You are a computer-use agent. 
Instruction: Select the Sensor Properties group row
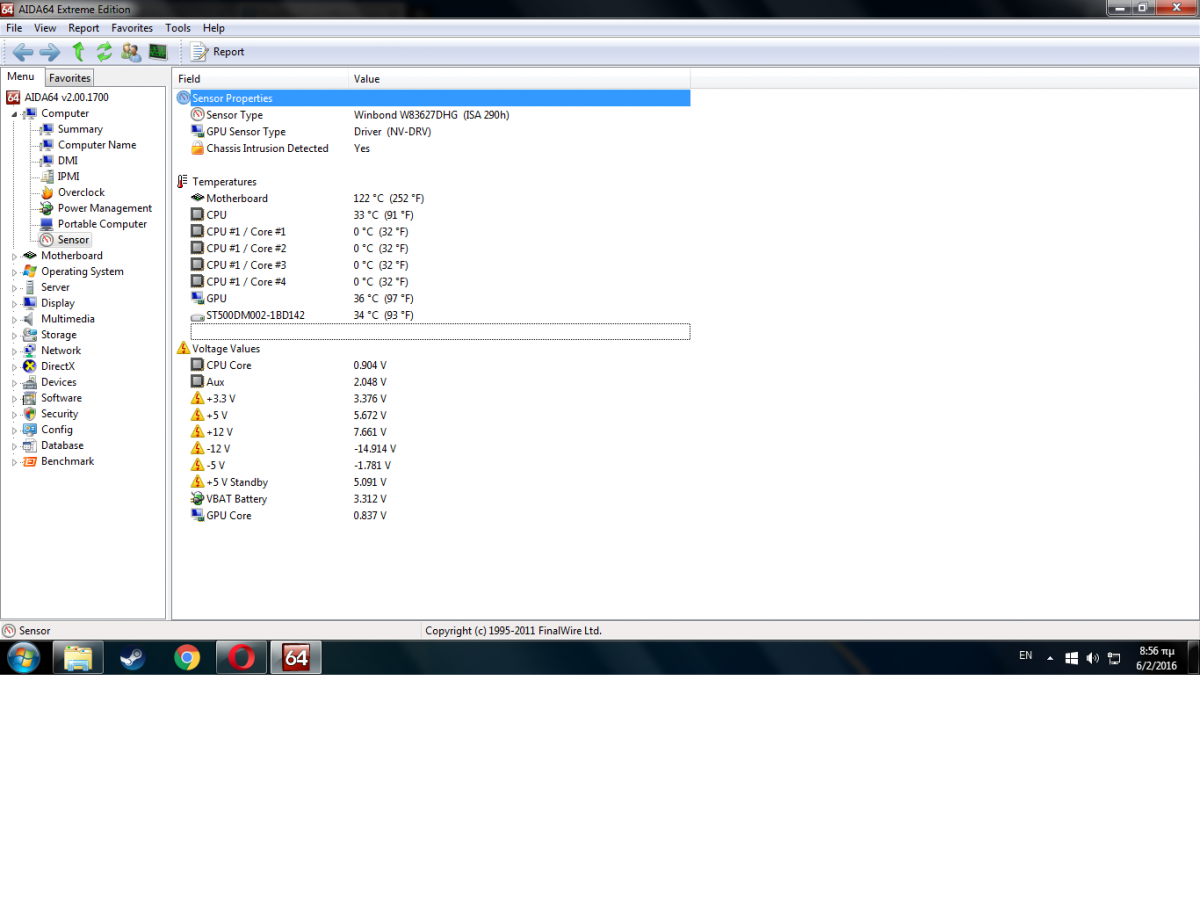(x=432, y=98)
